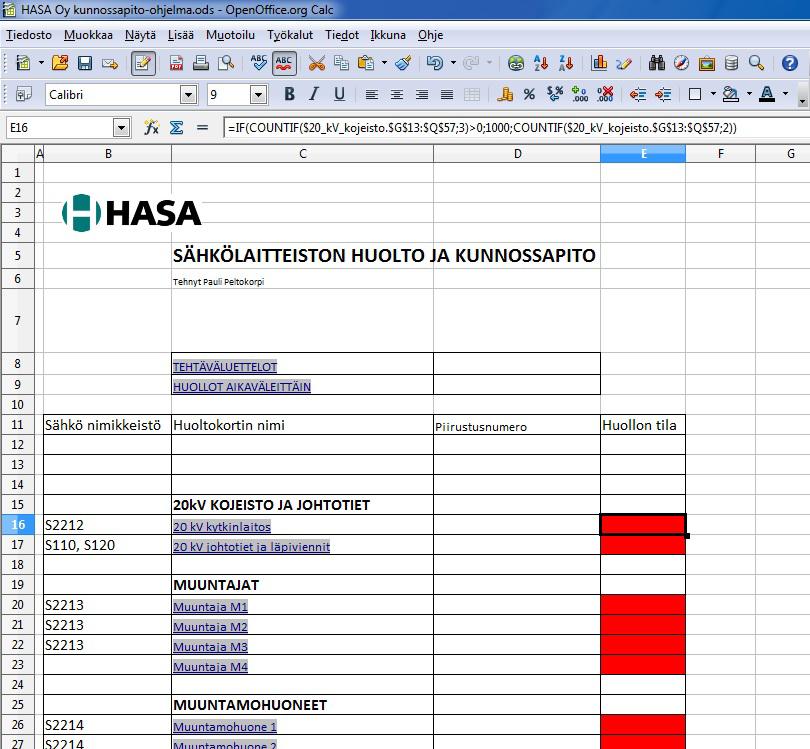Decrease indent icon

[637, 94]
